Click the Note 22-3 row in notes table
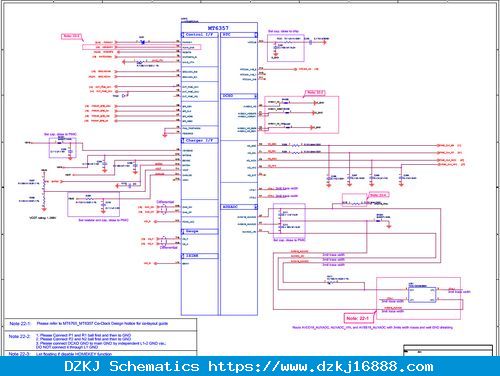500x376 pixels. coord(100,354)
